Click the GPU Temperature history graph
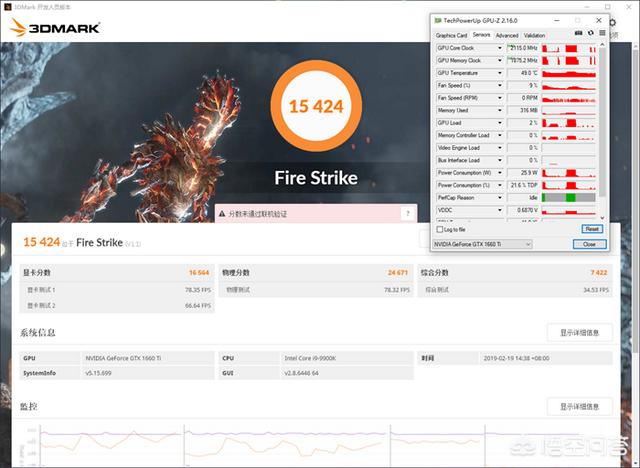640x468 pixels. click(x=569, y=73)
